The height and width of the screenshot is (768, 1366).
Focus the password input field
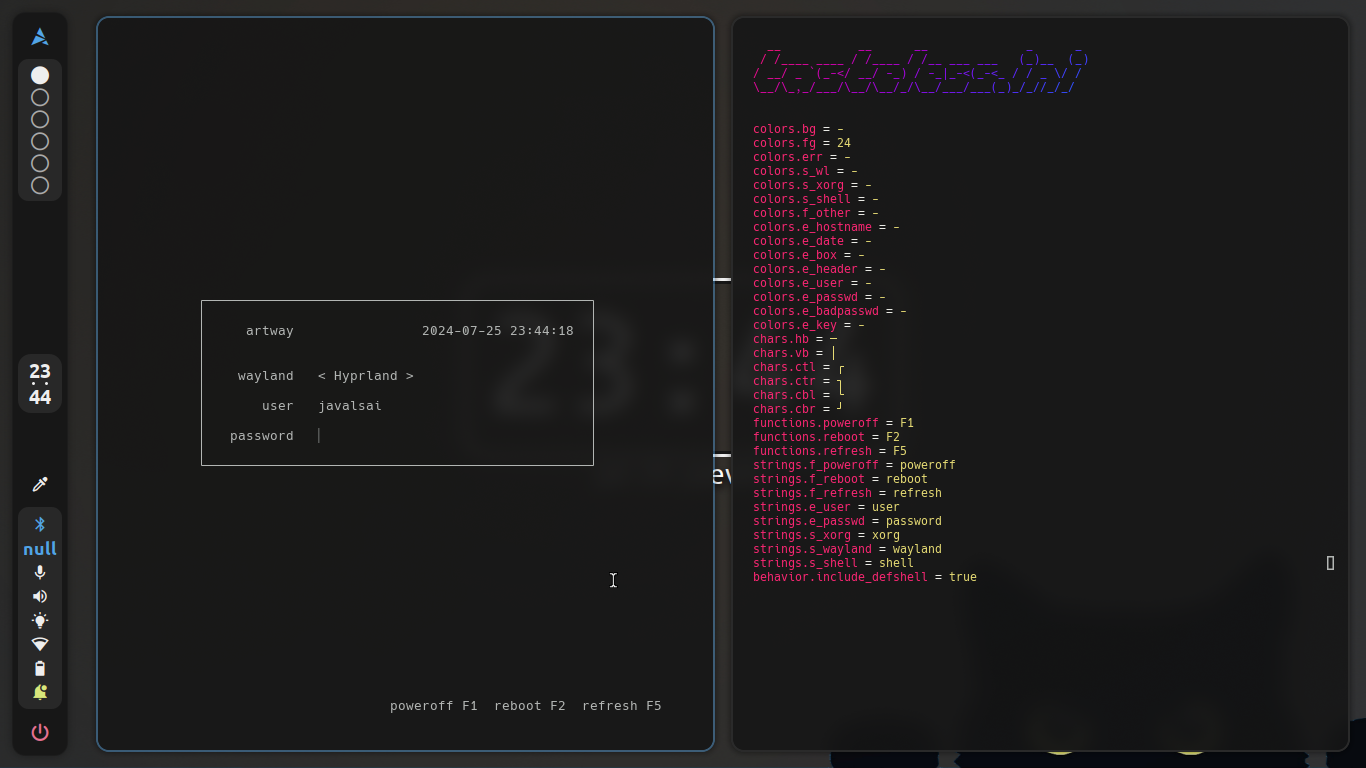(445, 435)
